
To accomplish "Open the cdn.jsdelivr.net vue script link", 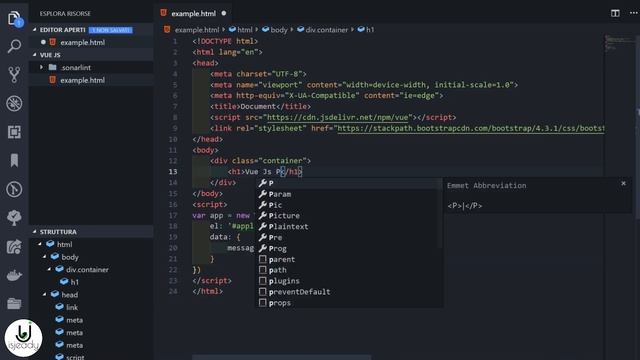I will pyautogui.click(x=338, y=118).
